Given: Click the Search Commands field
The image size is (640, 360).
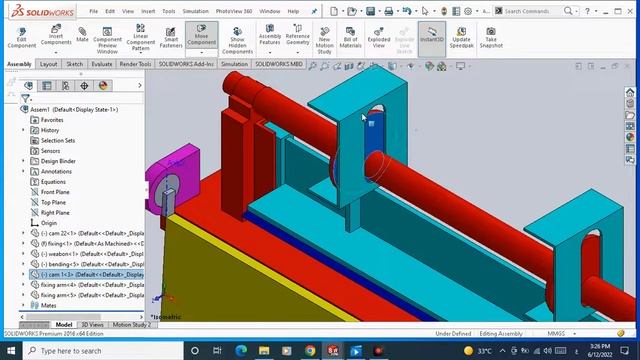Looking at the screenshot, I should coord(531,11).
